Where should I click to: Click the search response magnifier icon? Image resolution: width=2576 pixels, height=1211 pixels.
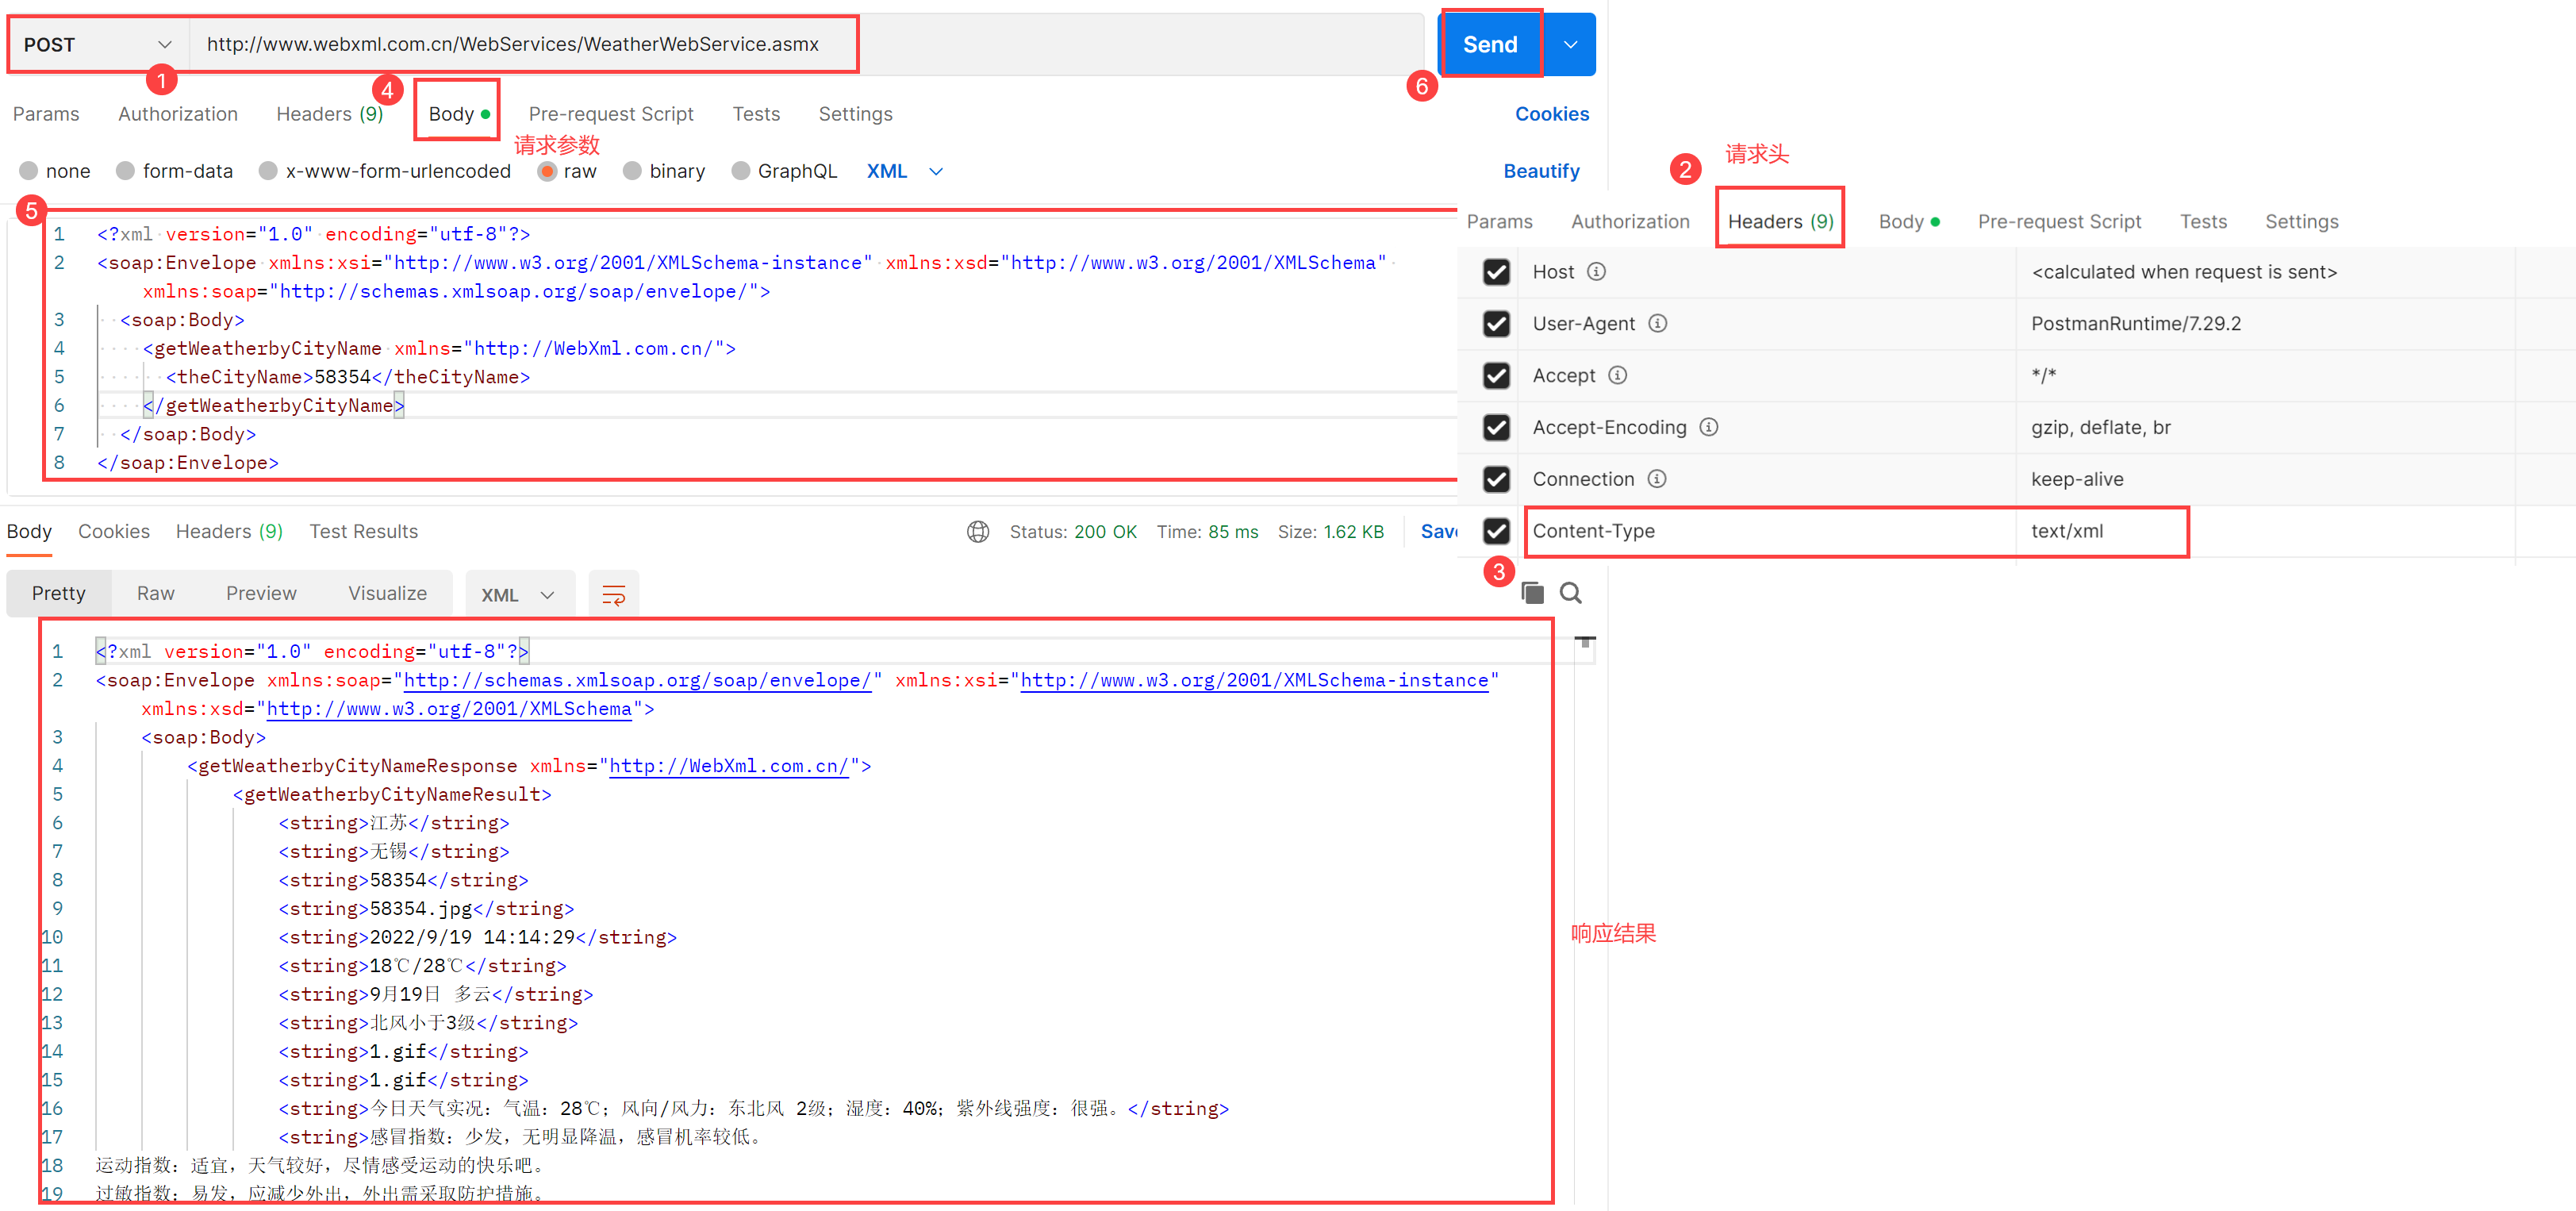(x=1570, y=593)
